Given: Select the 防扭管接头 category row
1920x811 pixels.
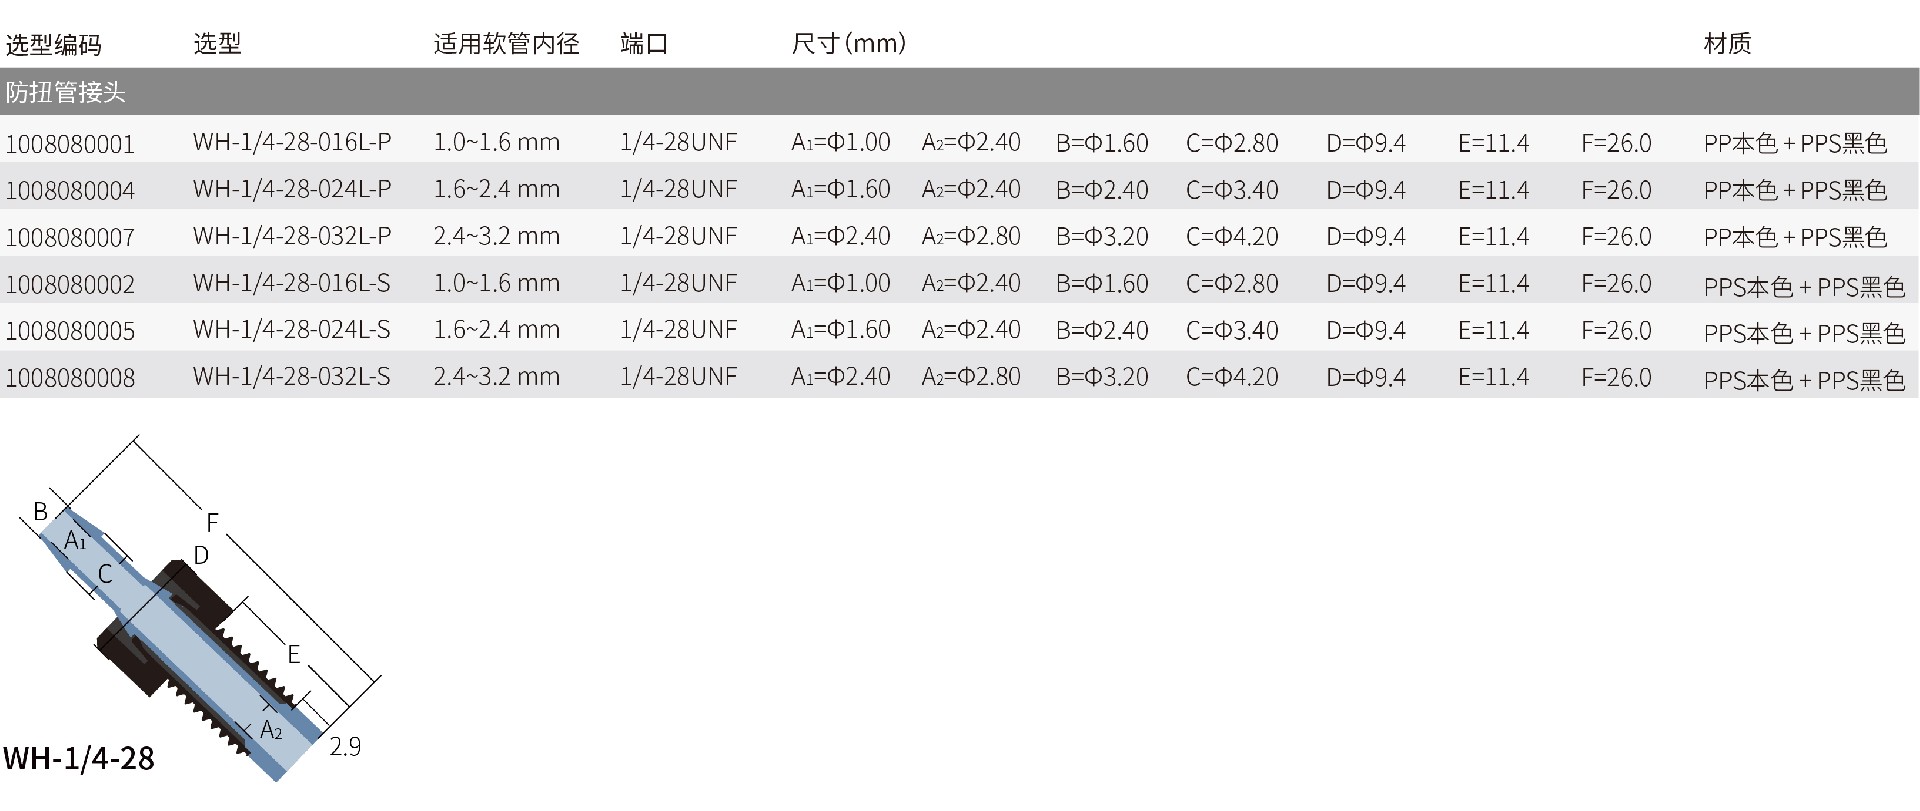Looking at the screenshot, I should coord(66,93).
